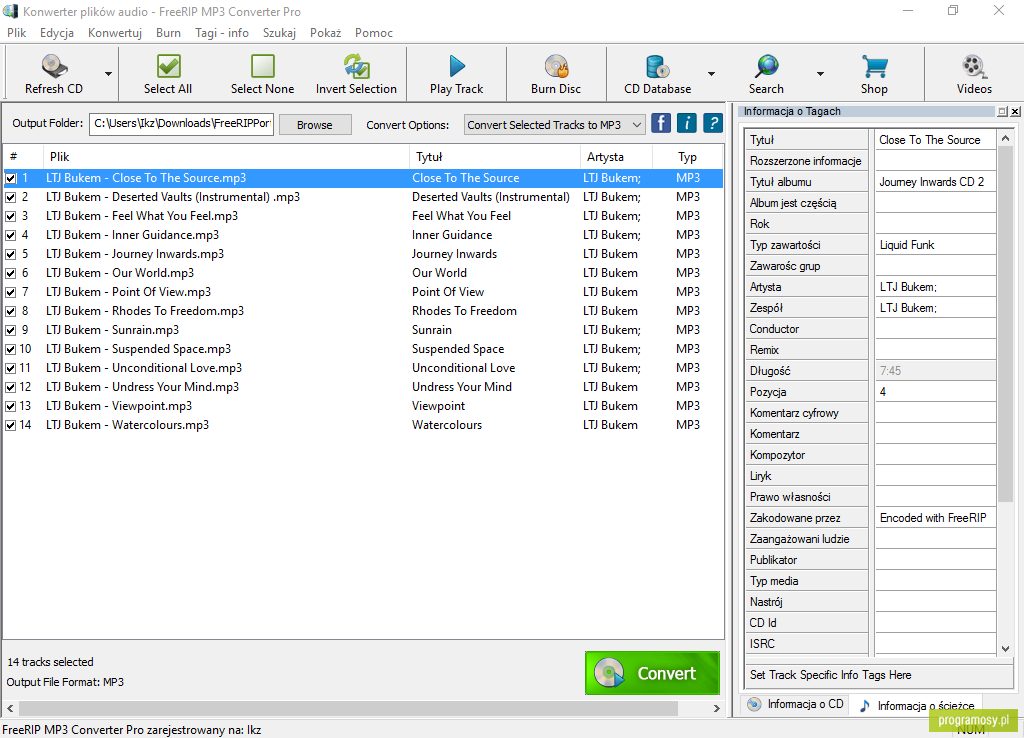Viewport: 1024px width, 738px height.
Task: Sort tracks by the Typ column header
Action: (687, 157)
